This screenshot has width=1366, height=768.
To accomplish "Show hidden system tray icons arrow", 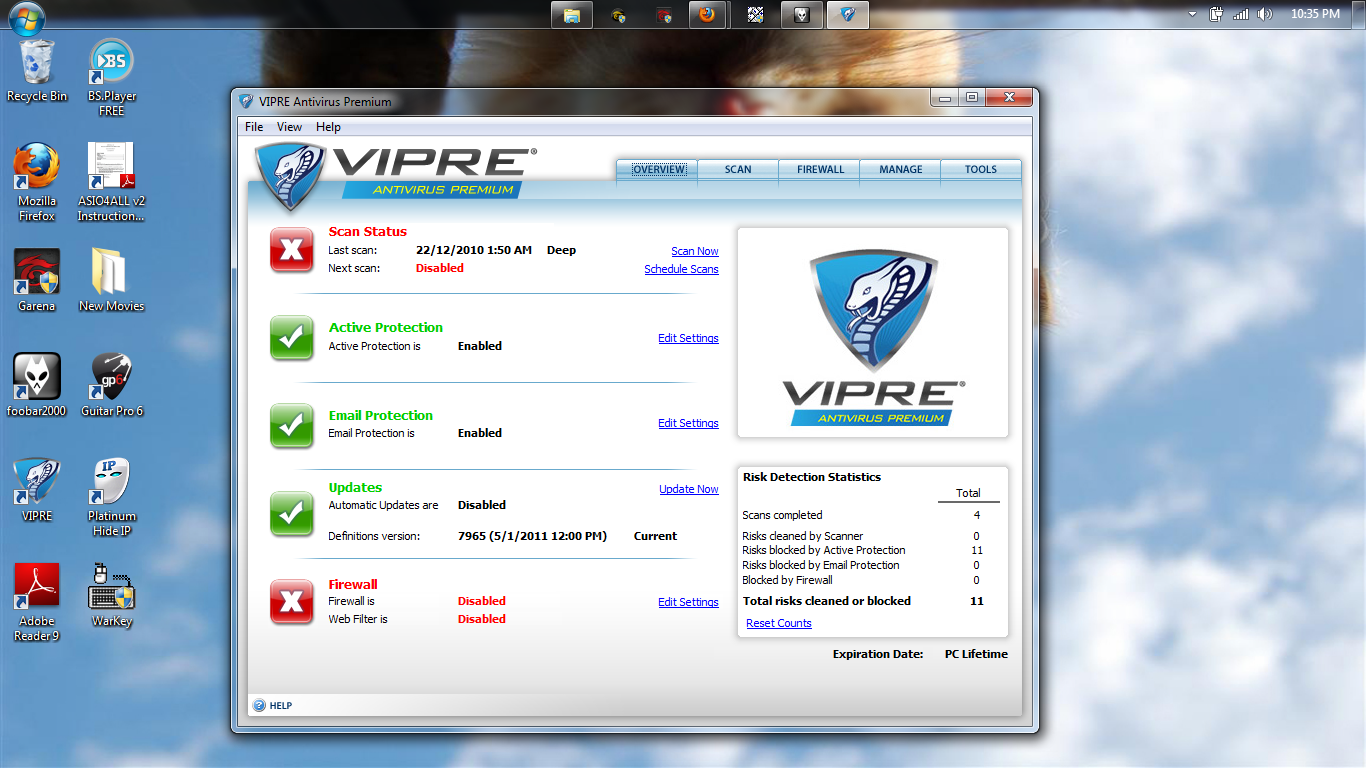I will pyautogui.click(x=1192, y=15).
